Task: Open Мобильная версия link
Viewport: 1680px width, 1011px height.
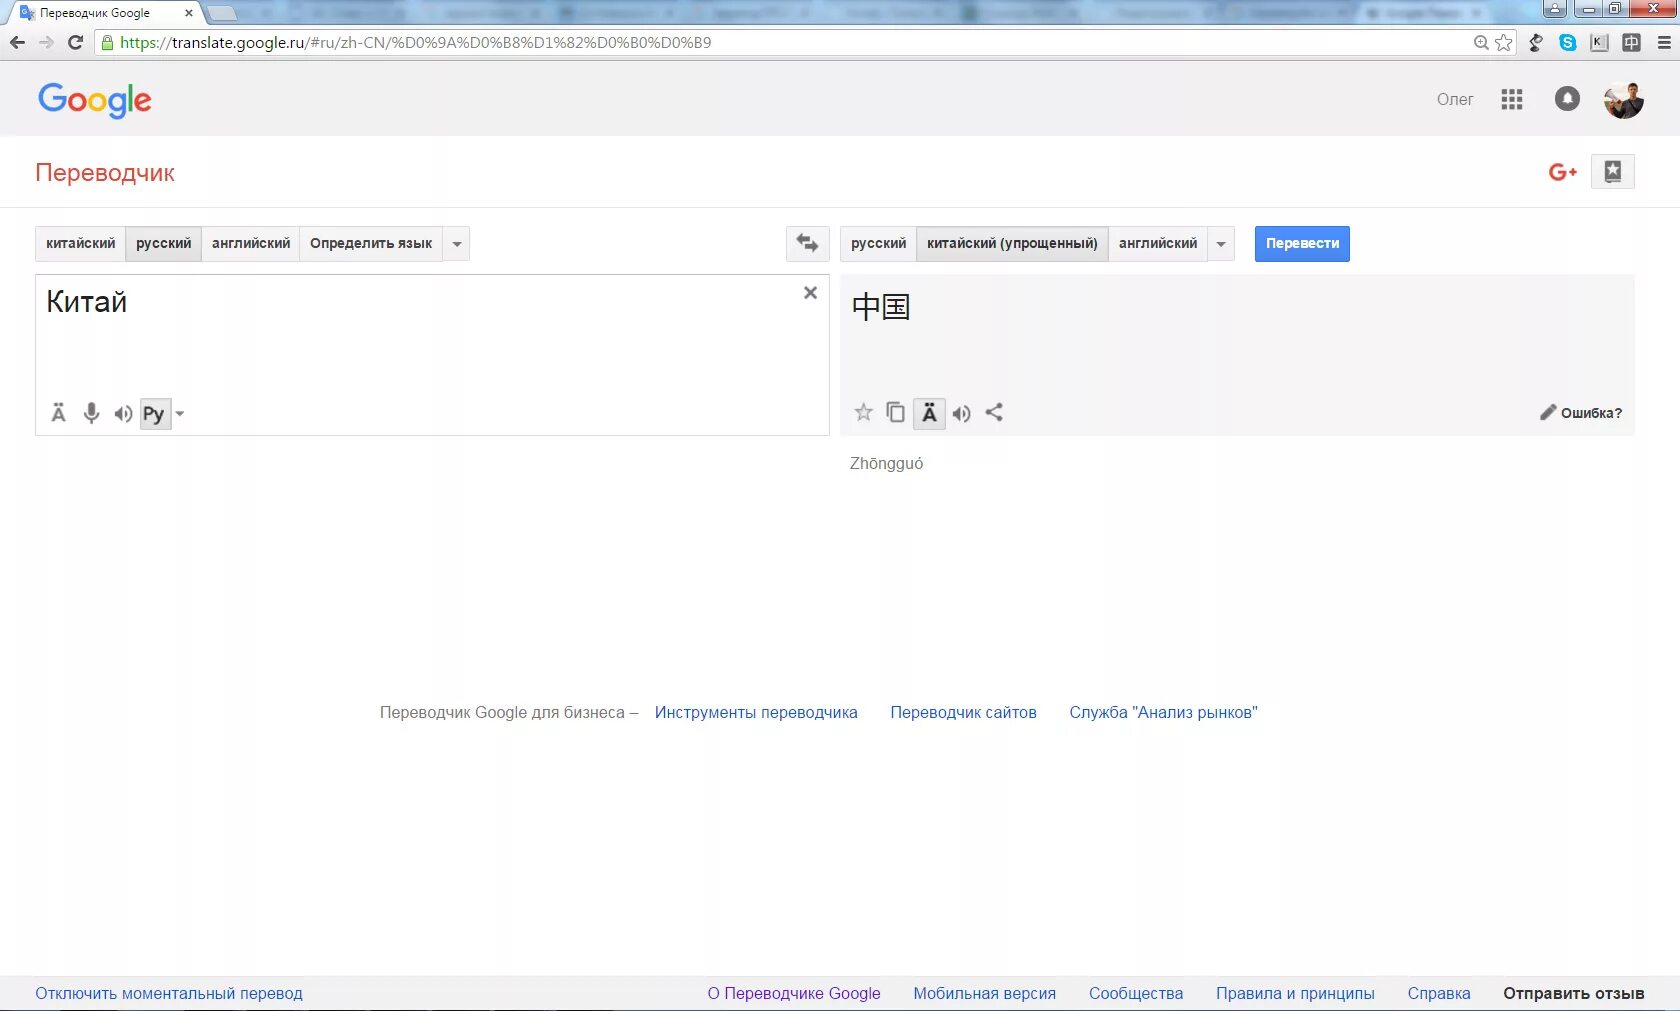Action: click(984, 993)
